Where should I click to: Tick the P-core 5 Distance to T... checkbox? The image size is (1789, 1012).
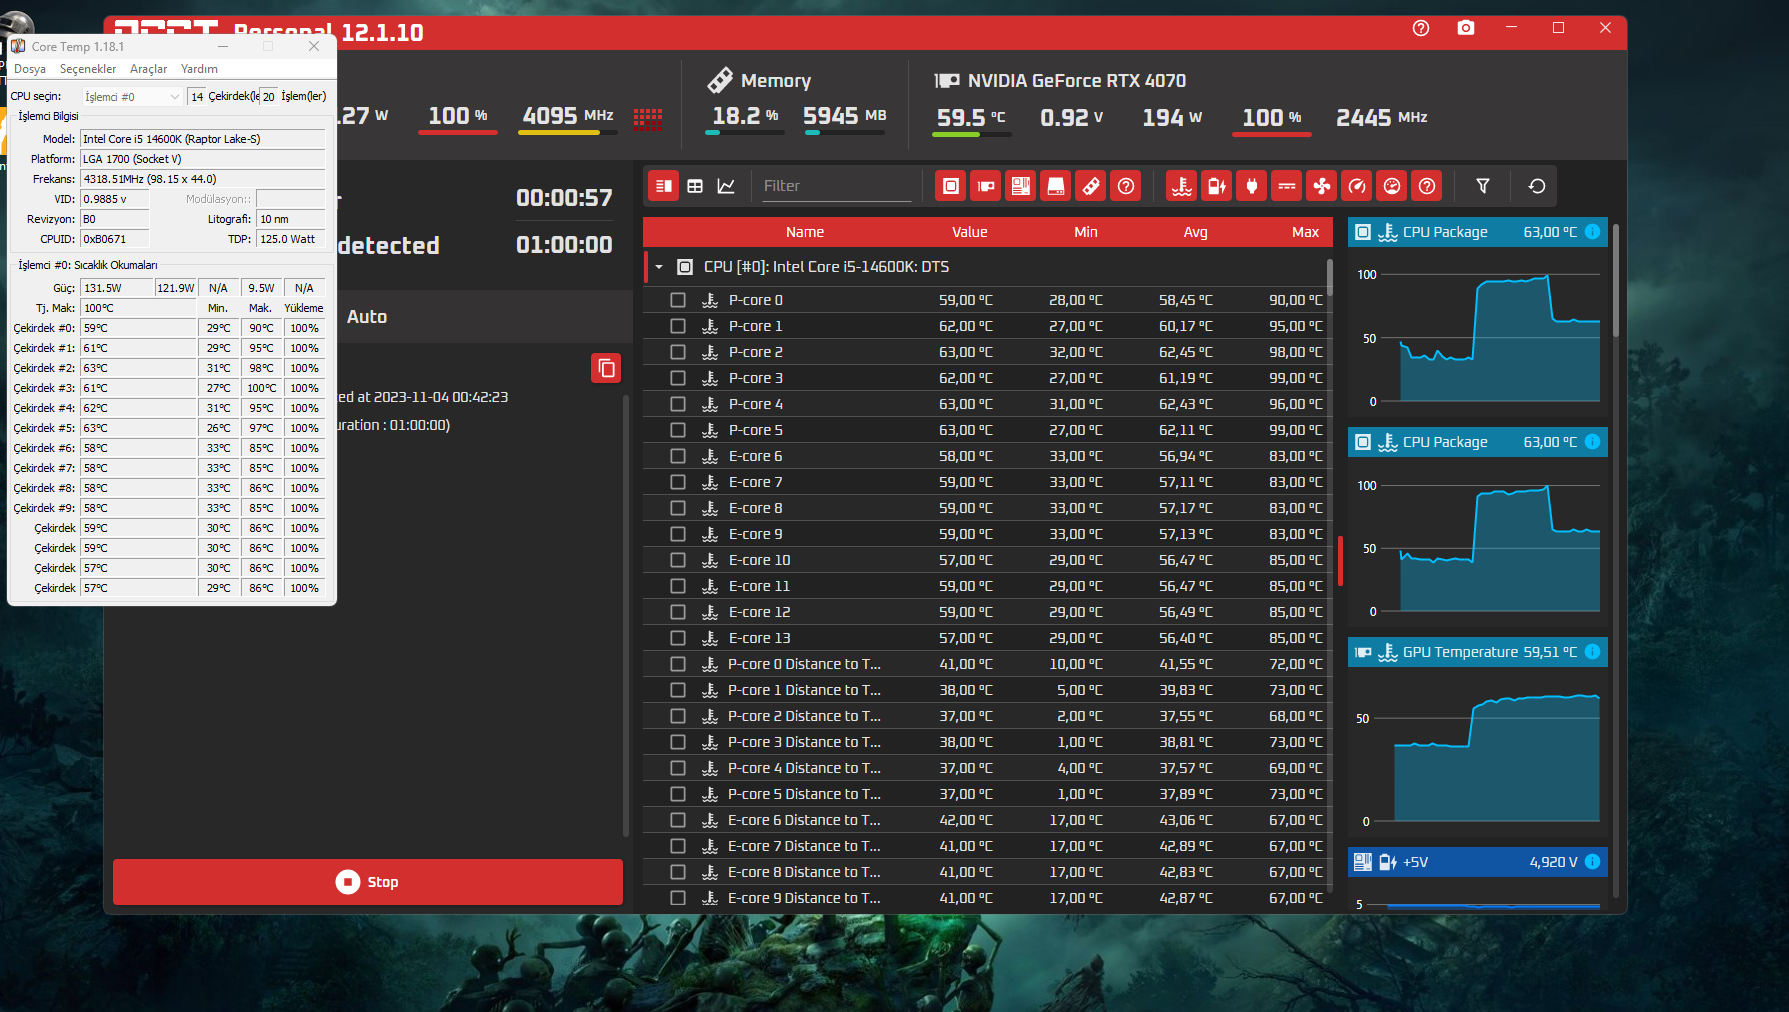[678, 794]
